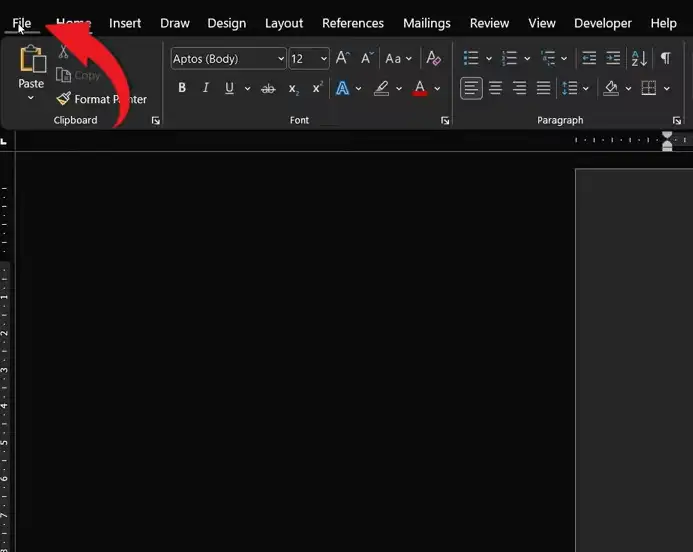Open line and paragraph spacing
The image size is (693, 552).
point(570,88)
